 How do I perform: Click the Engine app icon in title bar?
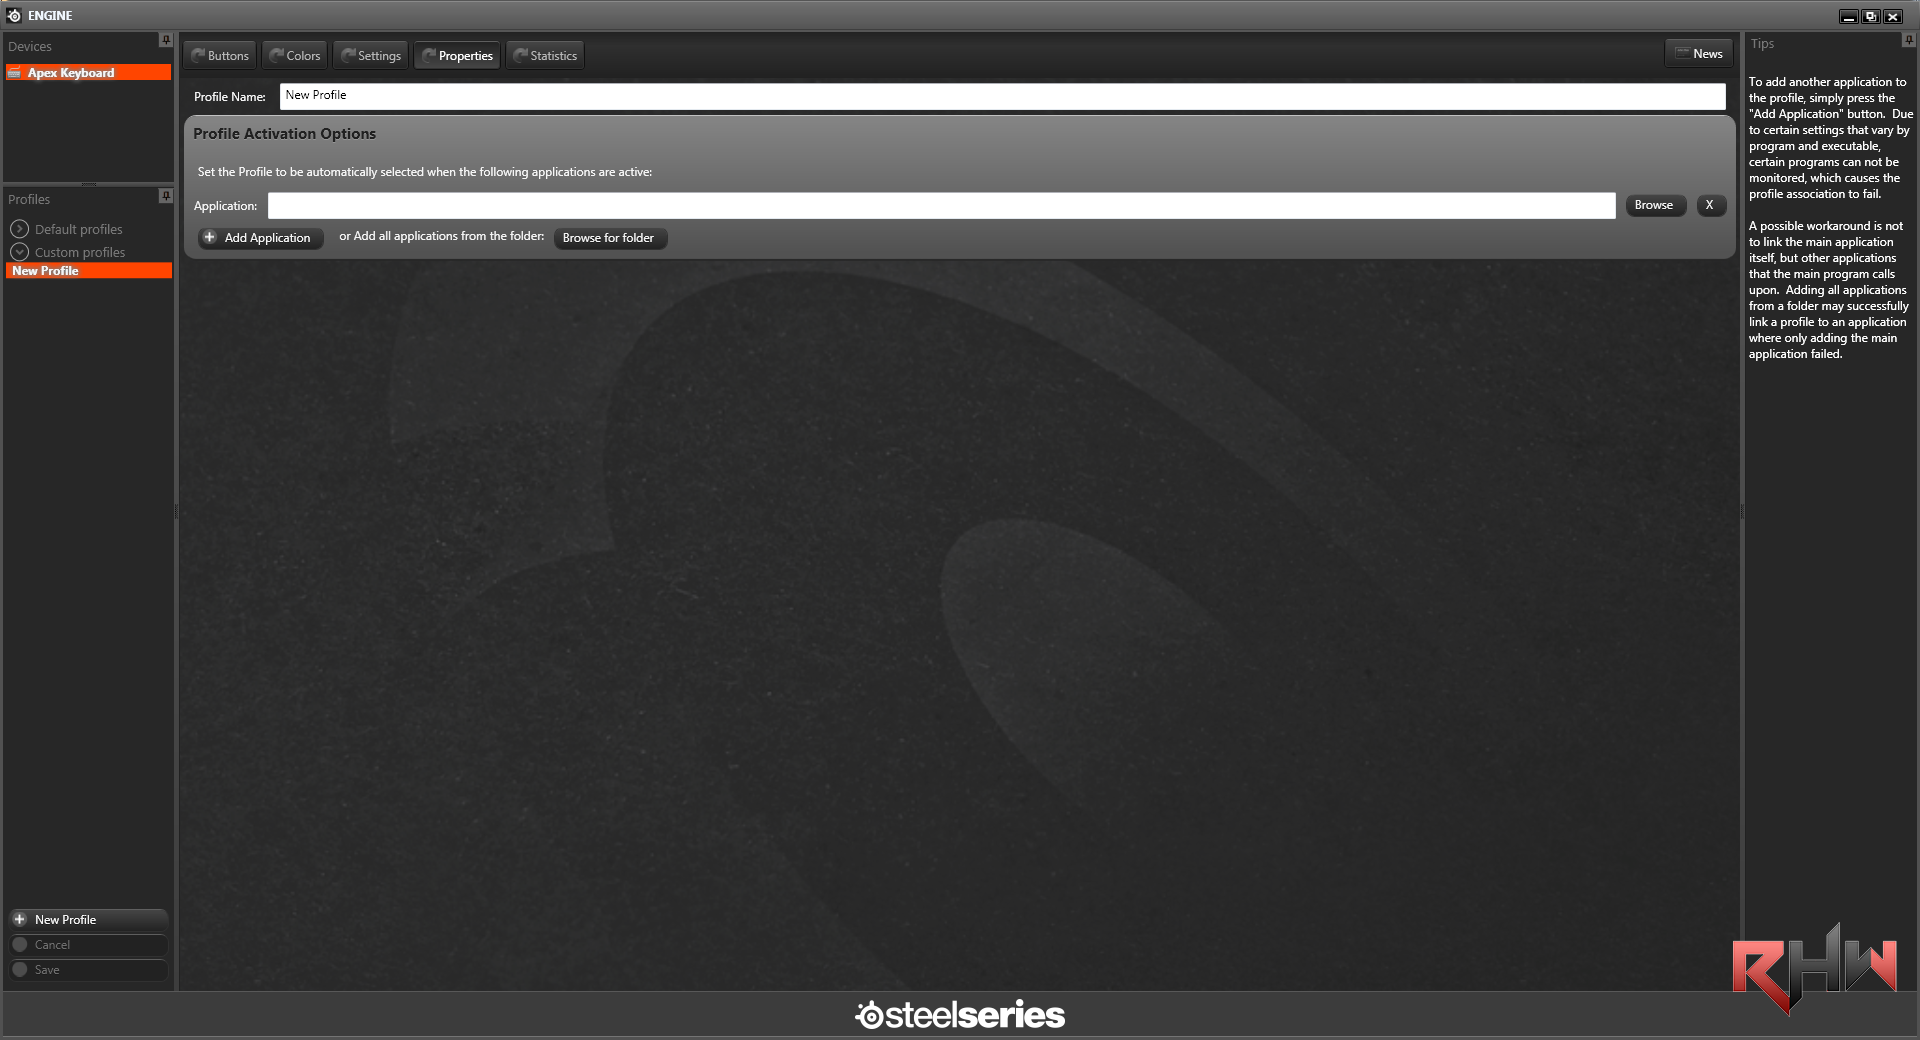click(14, 15)
